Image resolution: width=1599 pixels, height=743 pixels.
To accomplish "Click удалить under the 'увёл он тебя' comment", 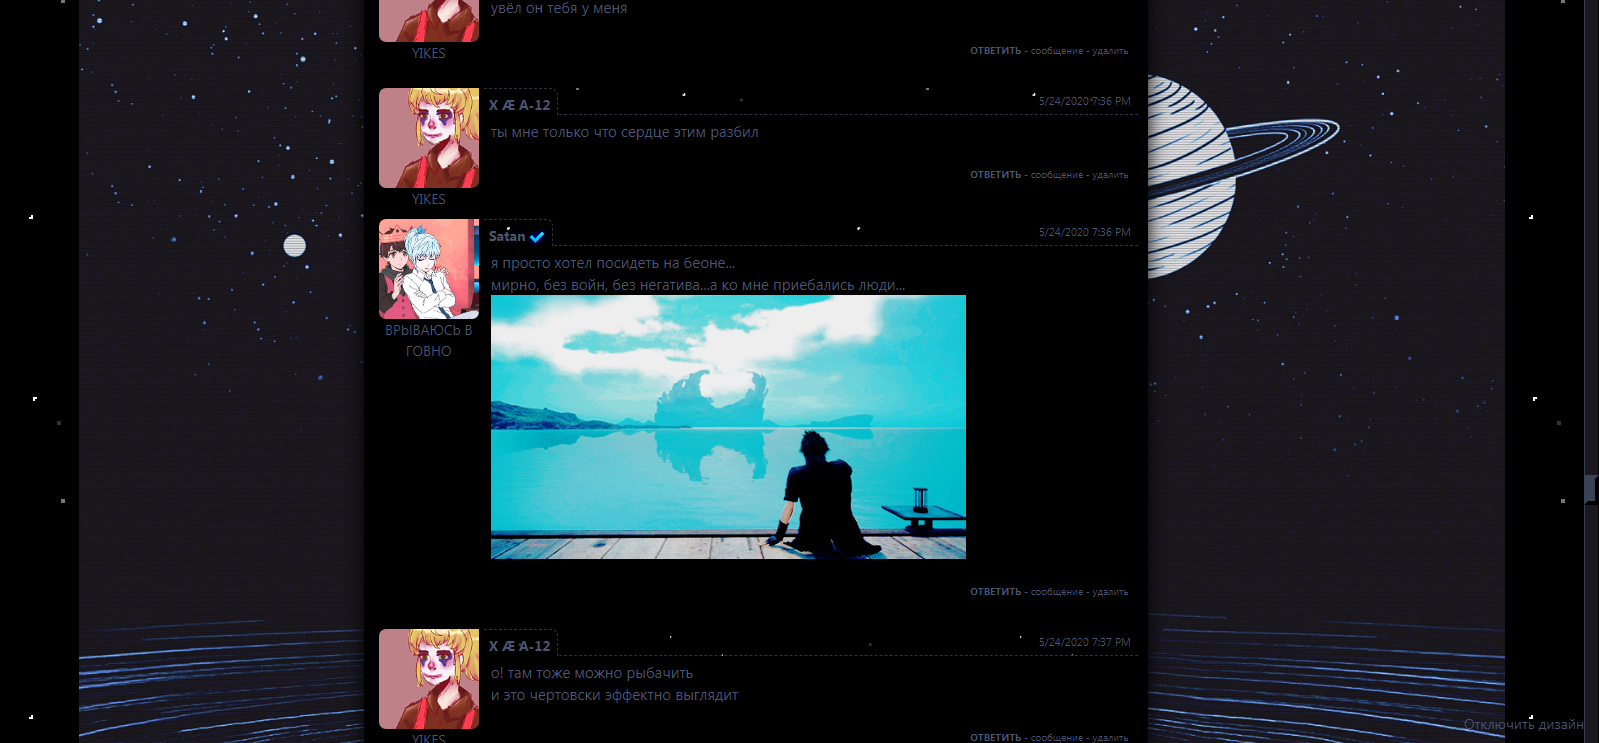I will point(1109,51).
